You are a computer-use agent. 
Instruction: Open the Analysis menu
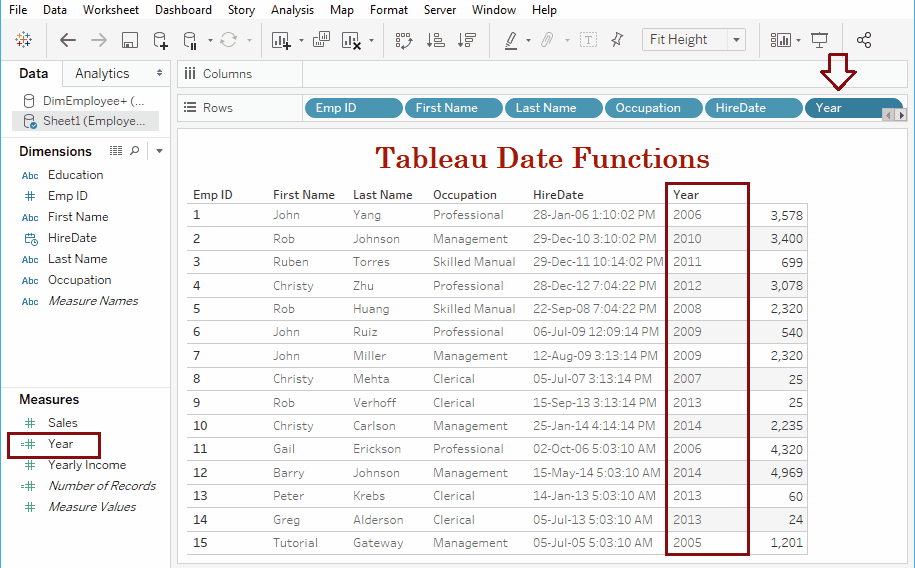(x=292, y=10)
